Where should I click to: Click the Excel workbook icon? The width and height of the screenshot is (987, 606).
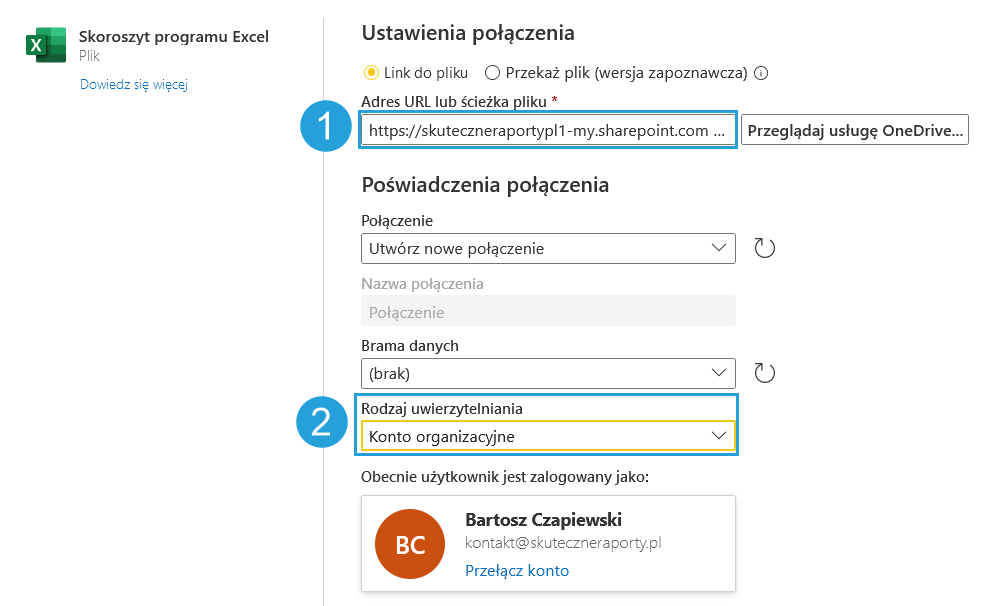click(44, 46)
